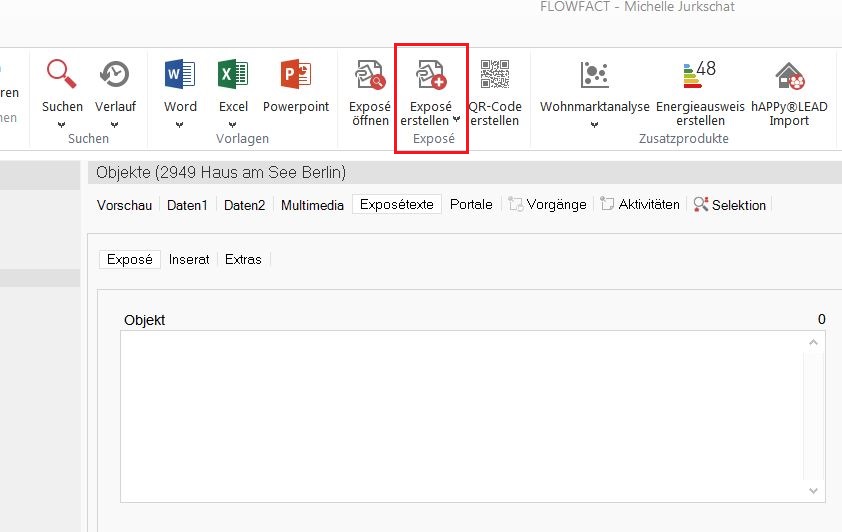Click Energieausweis erstellen icon
The width and height of the screenshot is (842, 532).
coord(699,74)
